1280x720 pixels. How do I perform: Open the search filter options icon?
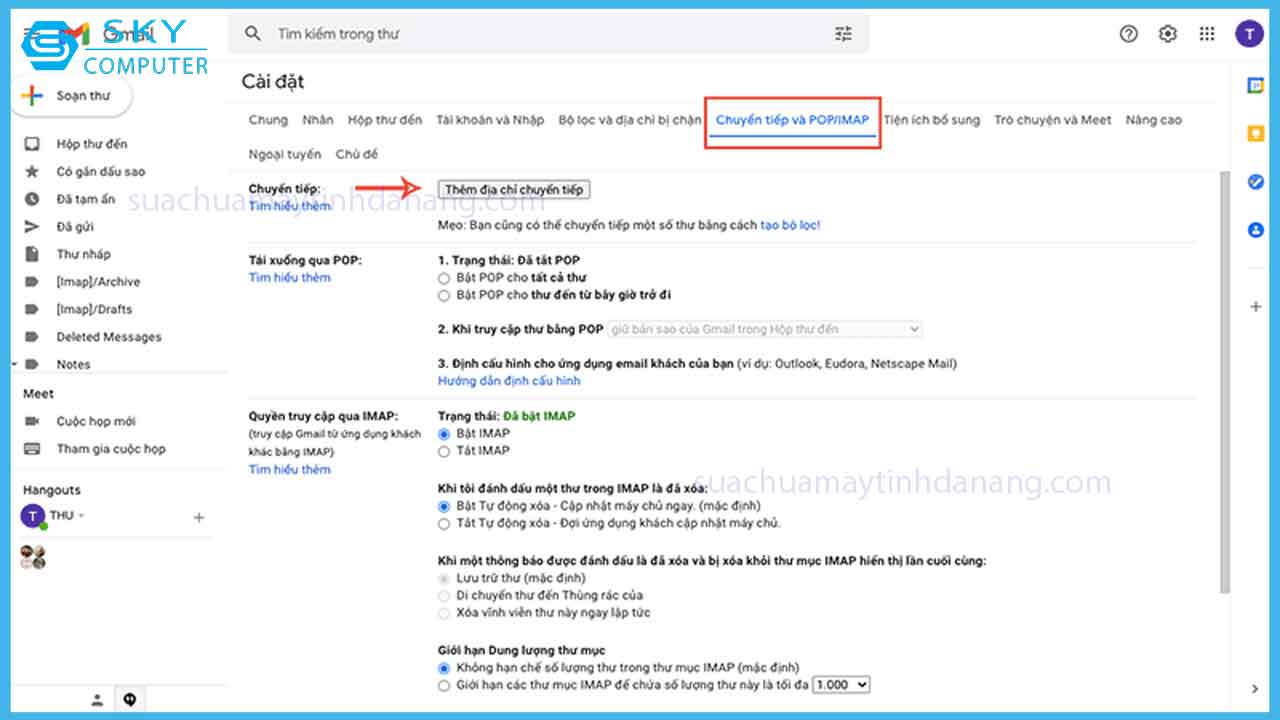843,34
